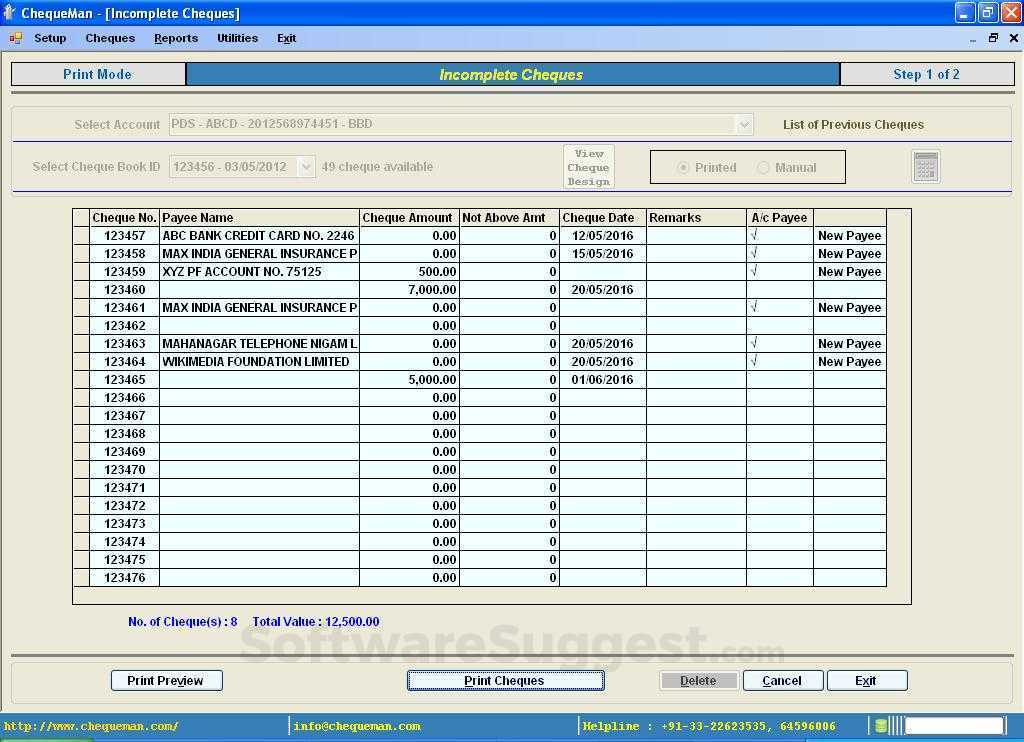1024x742 pixels.
Task: Open the Cheques menu
Action: [x=109, y=38]
